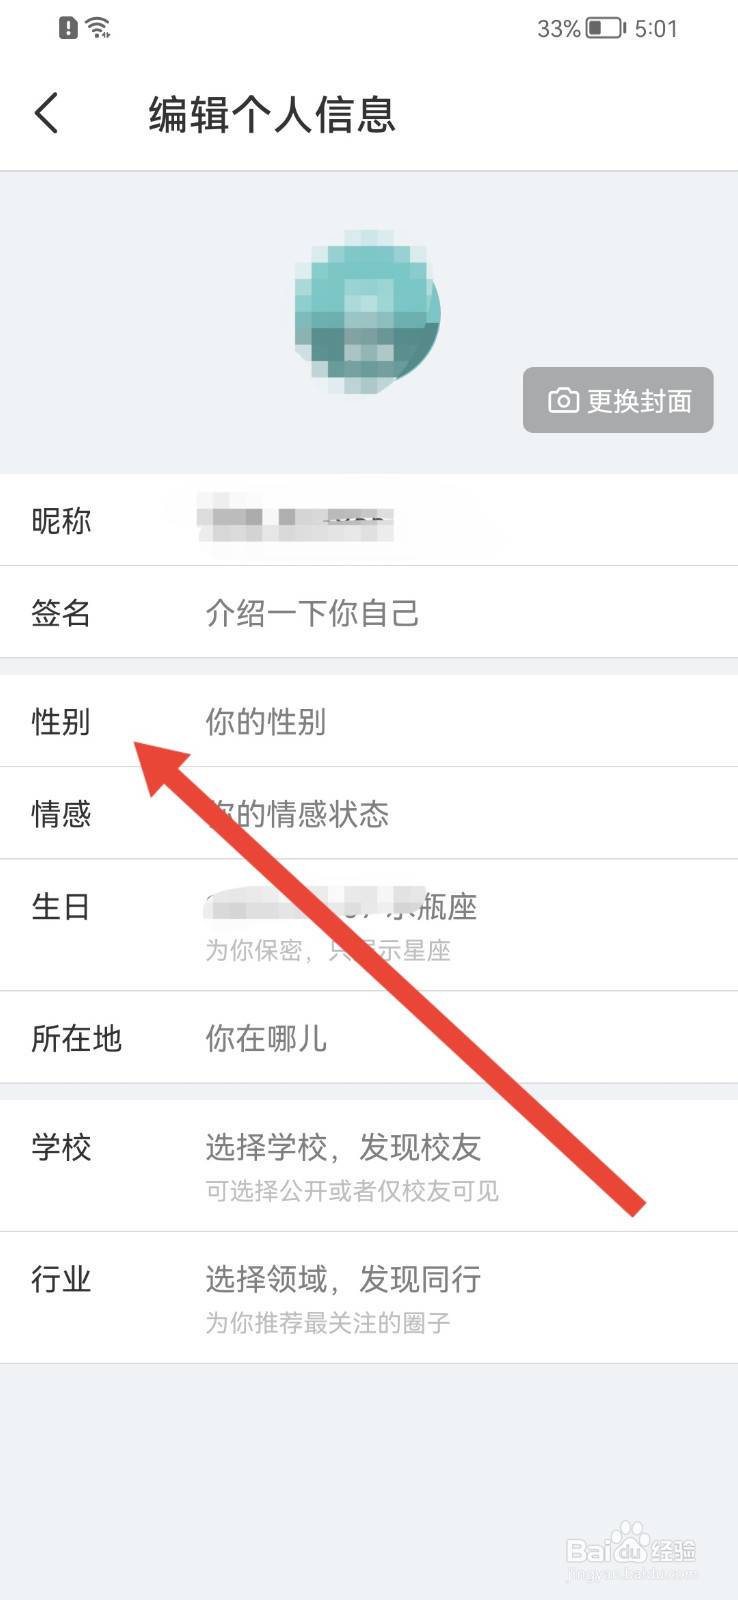Tap the profile avatar picture
The height and width of the screenshot is (1600, 738).
point(368,311)
